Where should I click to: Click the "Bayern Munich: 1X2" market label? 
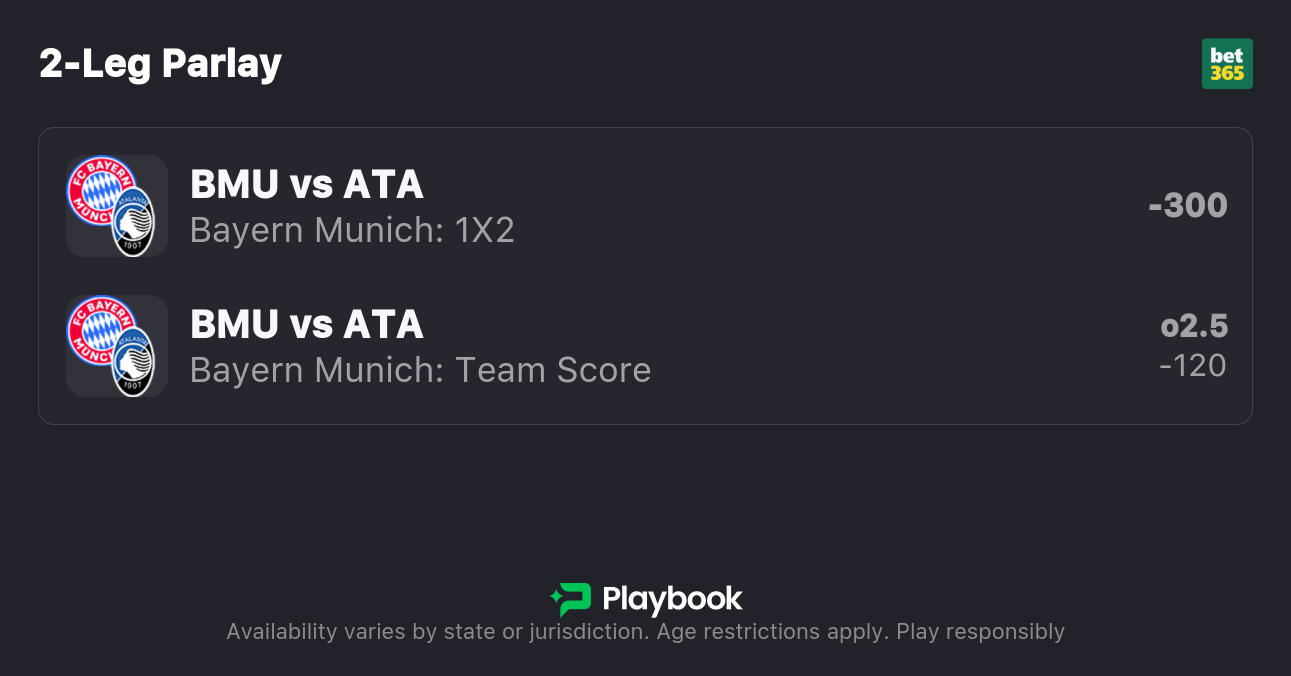(x=352, y=231)
